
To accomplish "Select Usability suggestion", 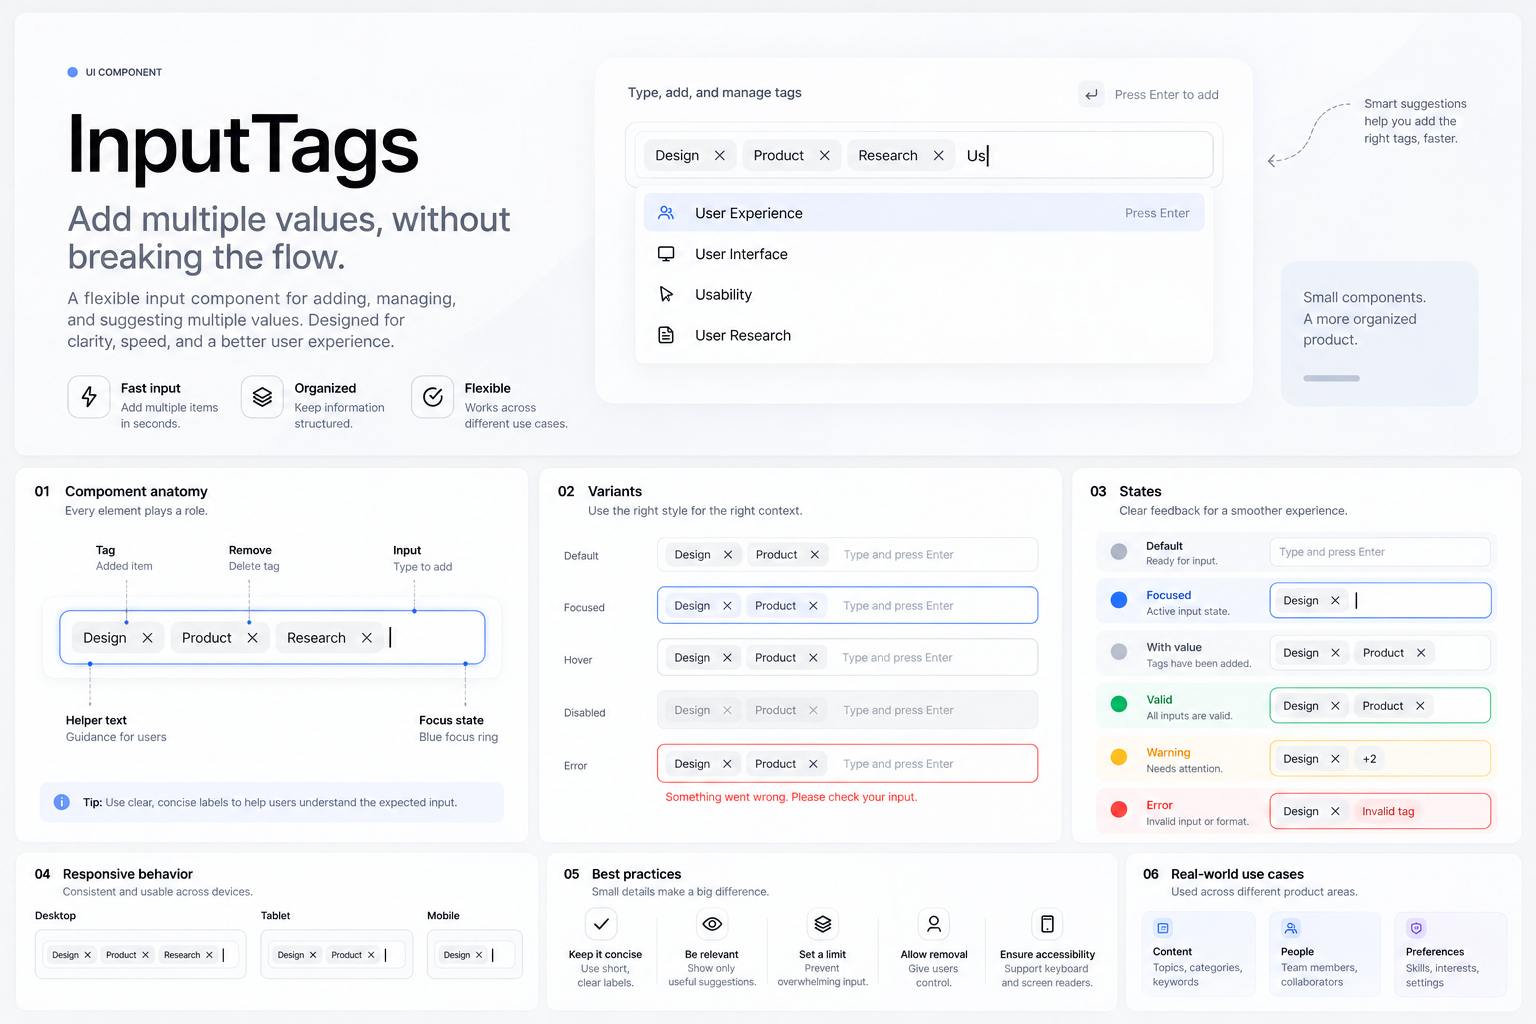I will (x=923, y=294).
